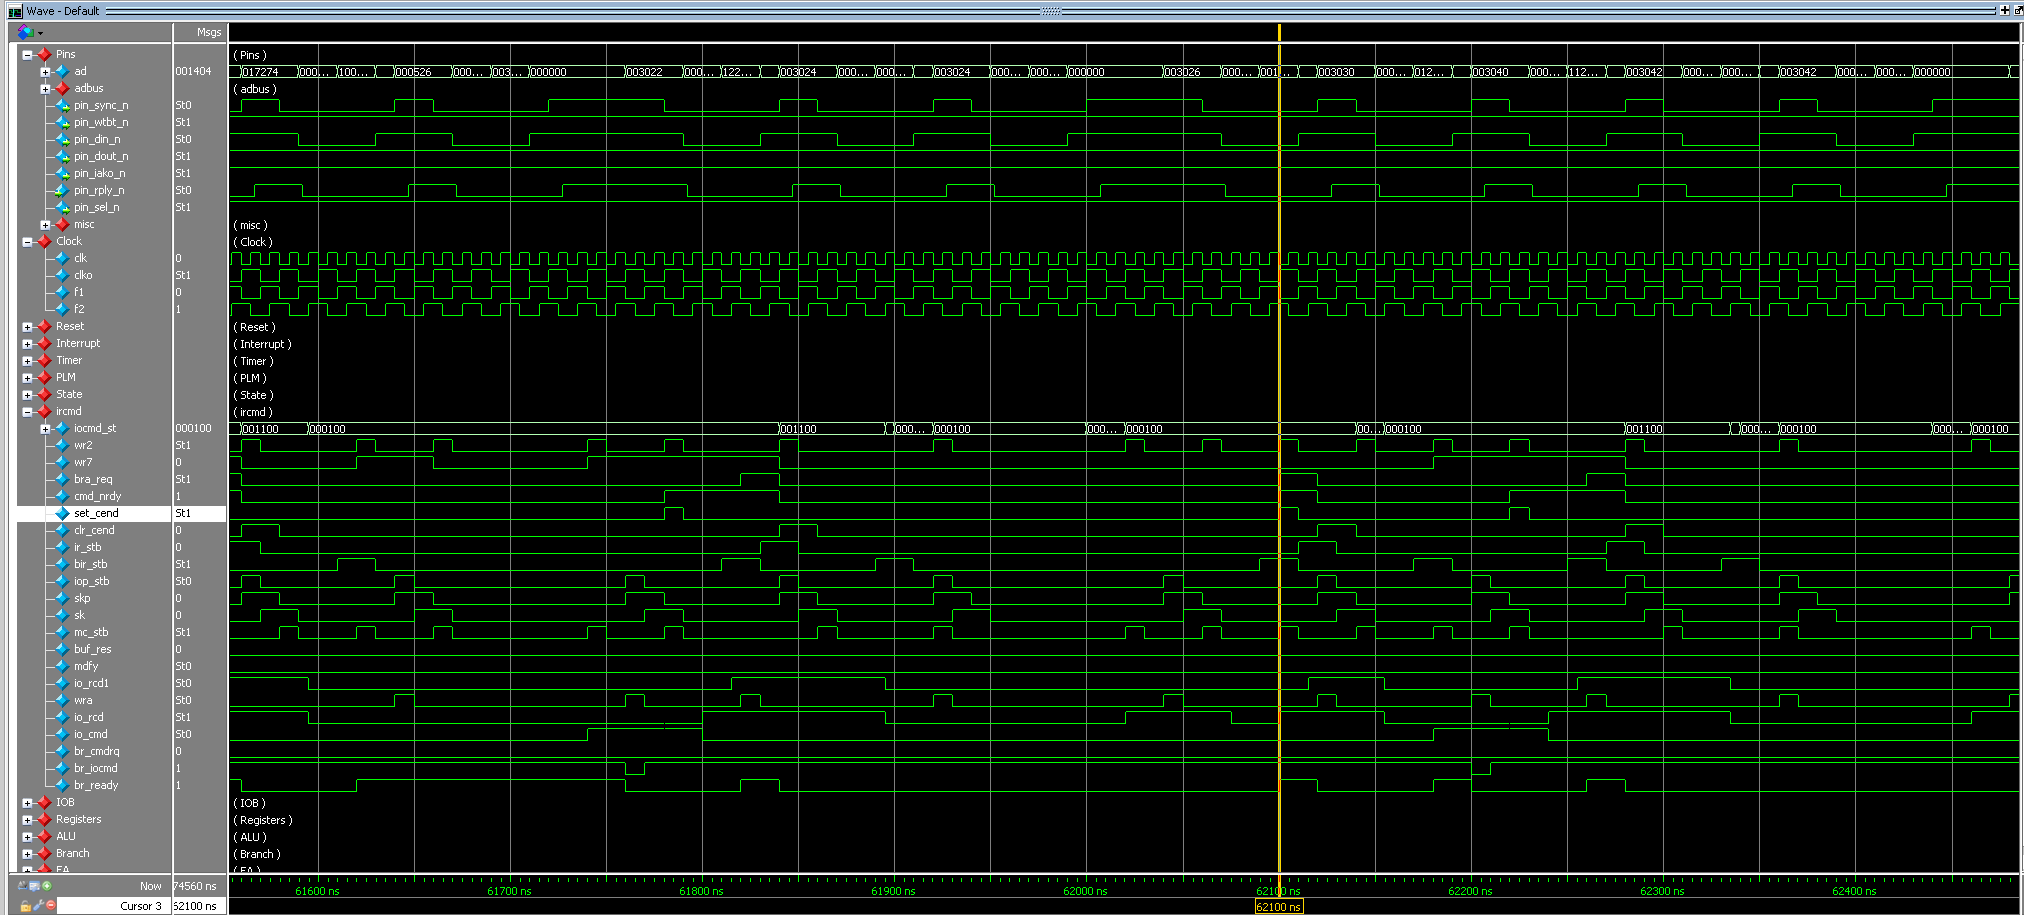Select the pin_rply_n signal
2024x915 pixels.
click(x=99, y=190)
